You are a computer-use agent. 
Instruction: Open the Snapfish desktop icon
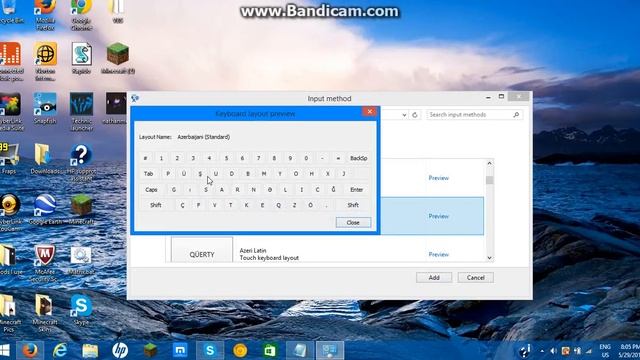click(45, 107)
